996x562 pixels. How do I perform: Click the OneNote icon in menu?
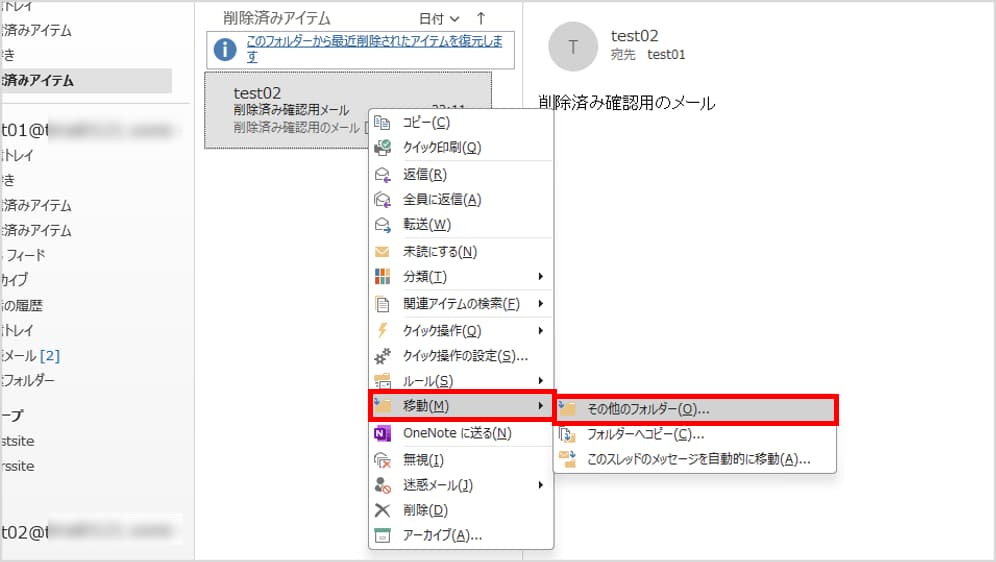point(381,433)
